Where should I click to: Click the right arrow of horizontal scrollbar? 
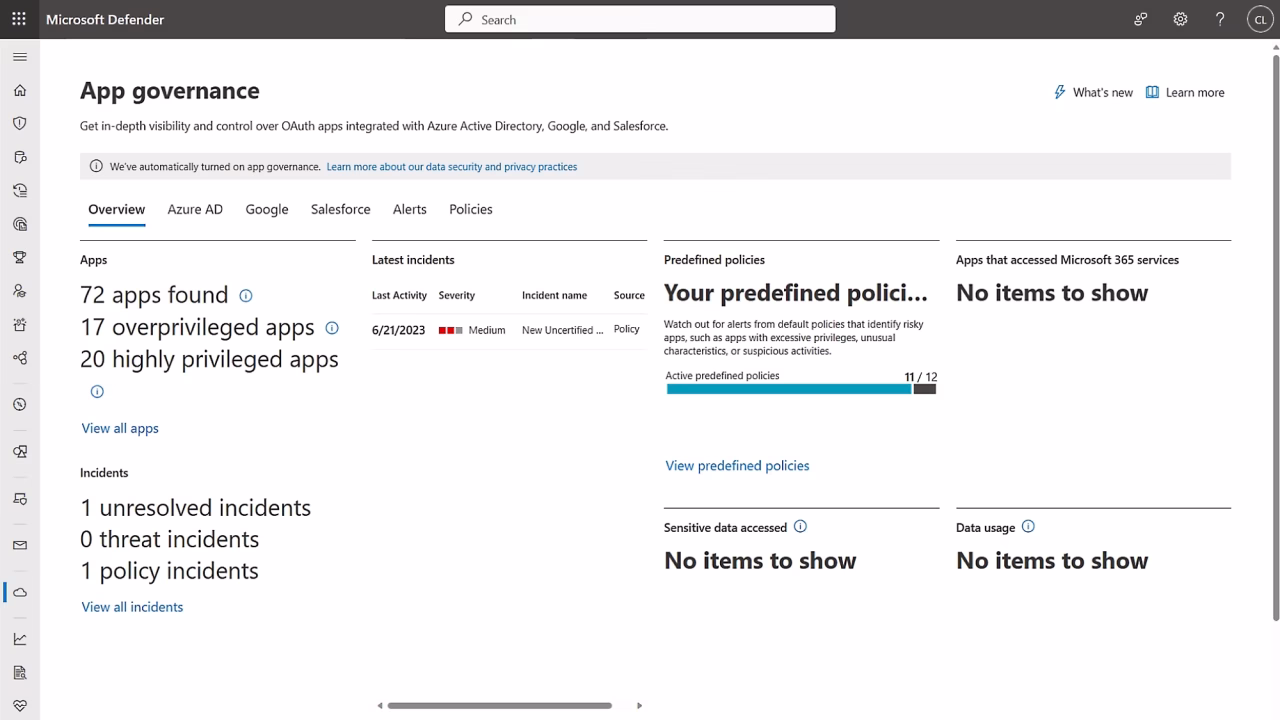tap(640, 705)
